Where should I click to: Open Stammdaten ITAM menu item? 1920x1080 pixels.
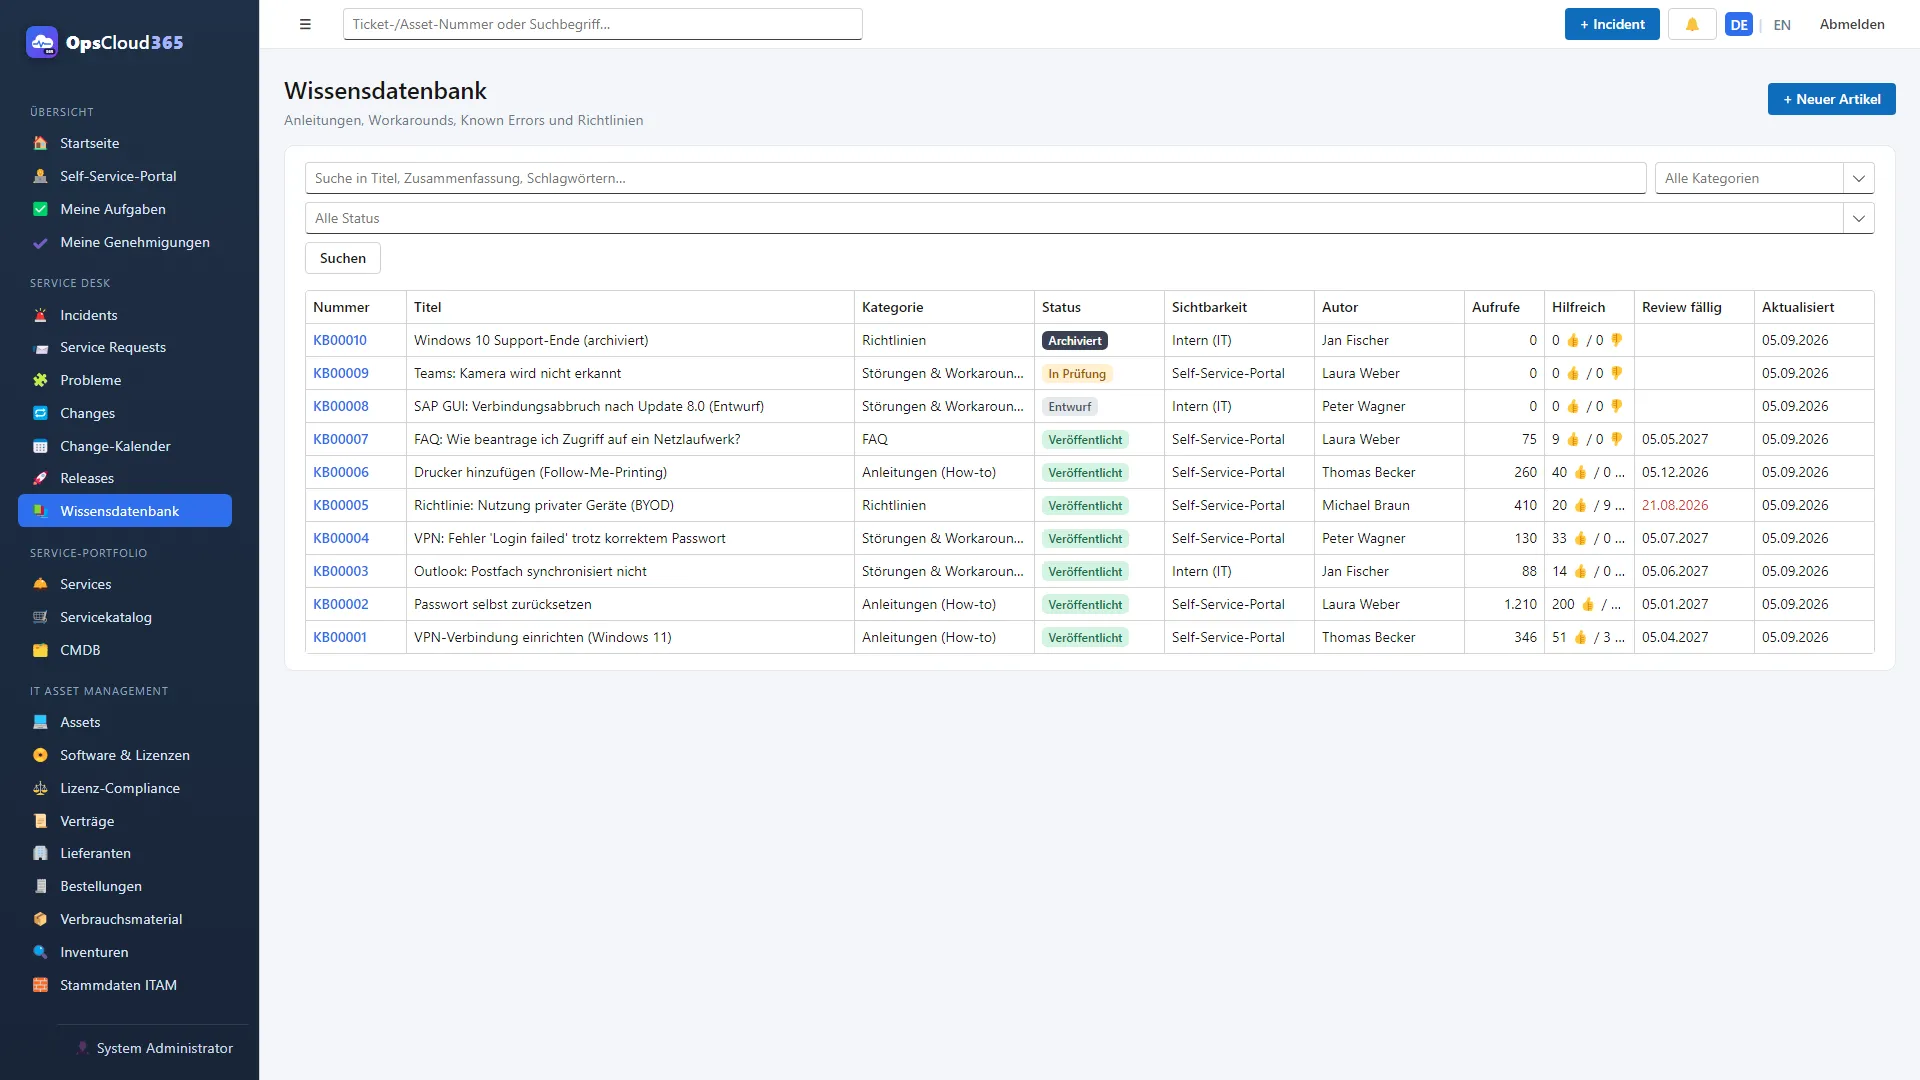[x=125, y=985]
